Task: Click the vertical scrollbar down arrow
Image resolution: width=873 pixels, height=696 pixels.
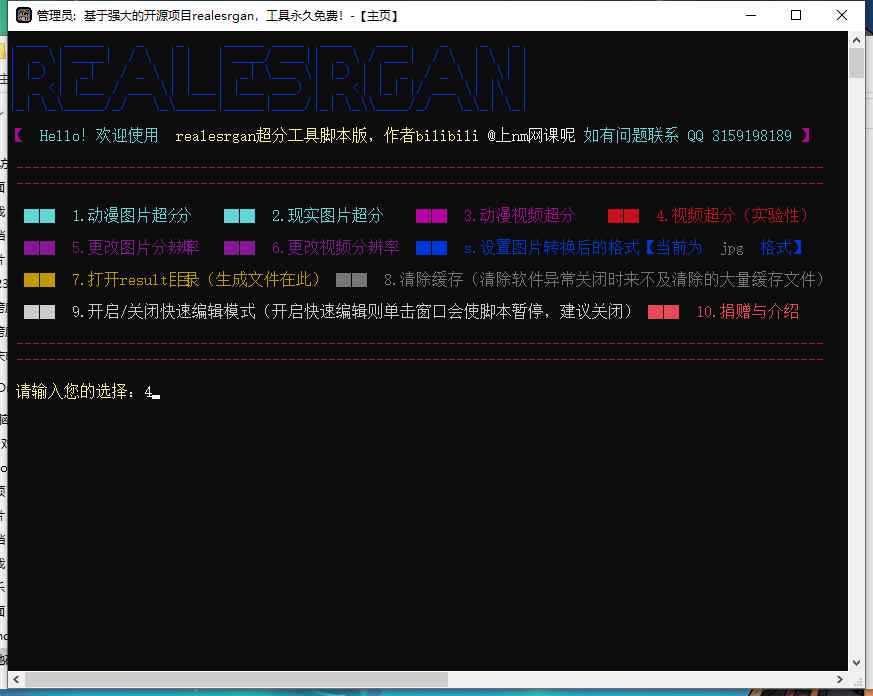Action: [x=856, y=662]
